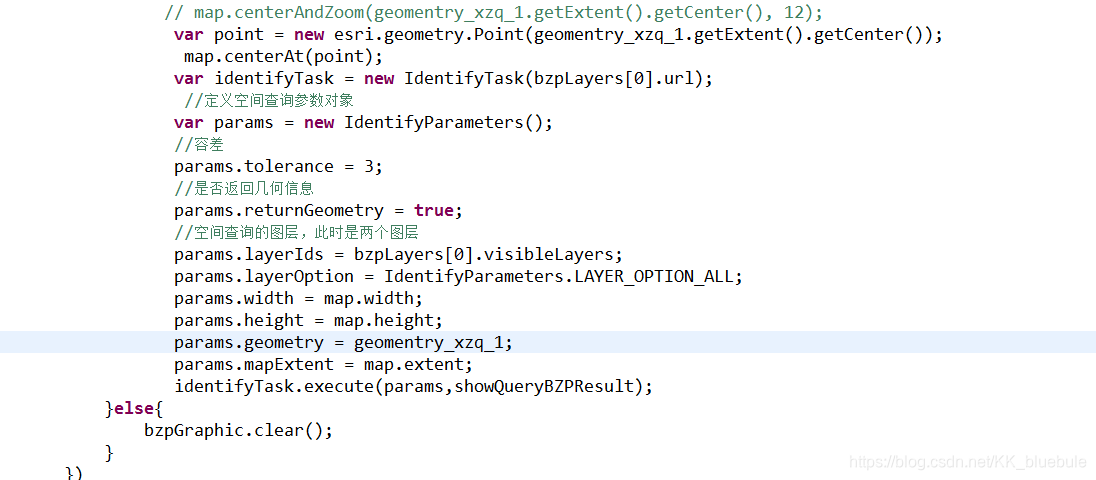Click the map.centerAt(point) line
This screenshot has width=1096, height=480.
284,57
